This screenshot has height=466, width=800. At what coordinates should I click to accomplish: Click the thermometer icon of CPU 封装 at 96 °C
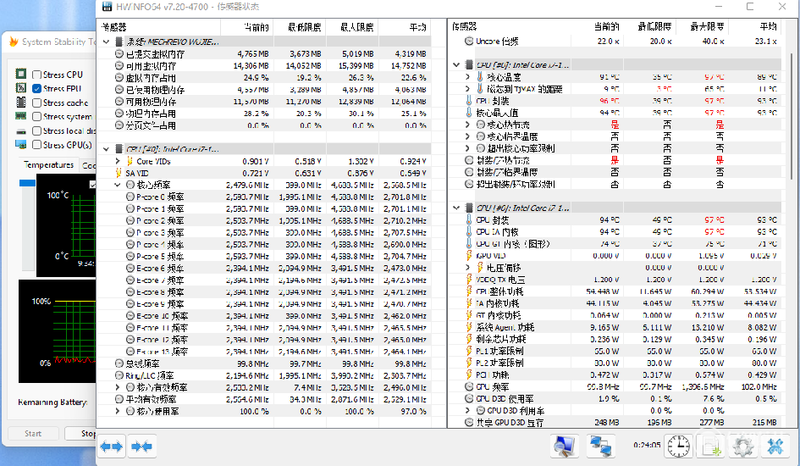pyautogui.click(x=469, y=101)
